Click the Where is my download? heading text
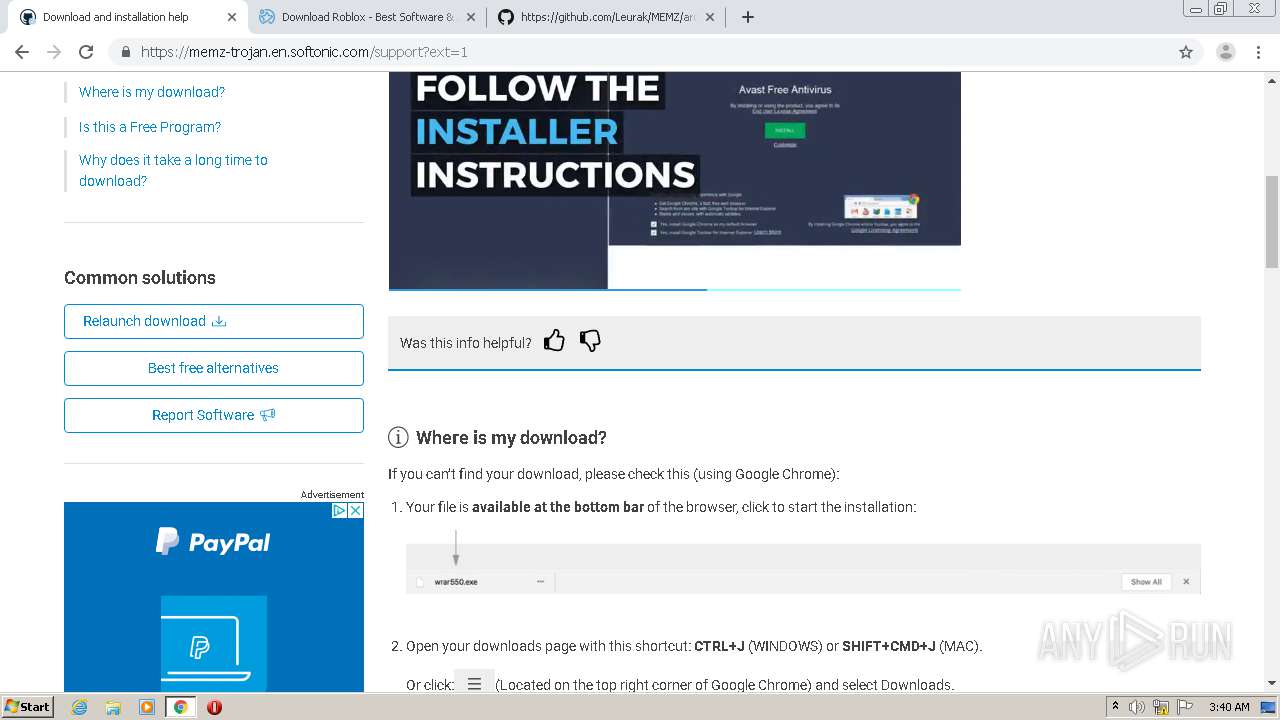 pos(511,438)
